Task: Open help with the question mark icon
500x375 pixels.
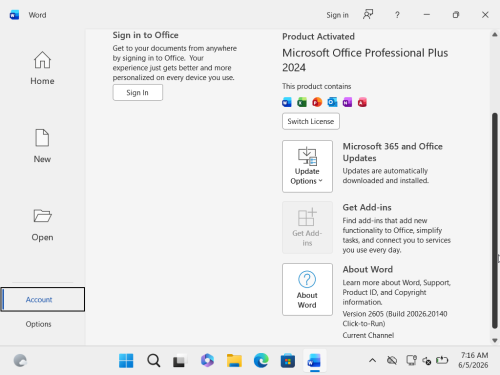Action: pos(397,15)
